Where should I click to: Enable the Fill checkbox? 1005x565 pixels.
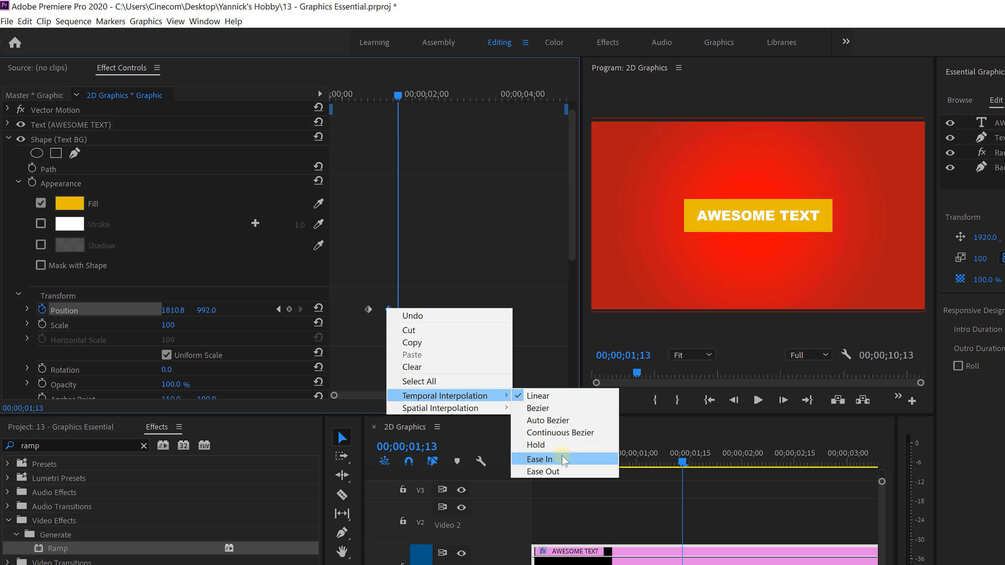tap(41, 203)
